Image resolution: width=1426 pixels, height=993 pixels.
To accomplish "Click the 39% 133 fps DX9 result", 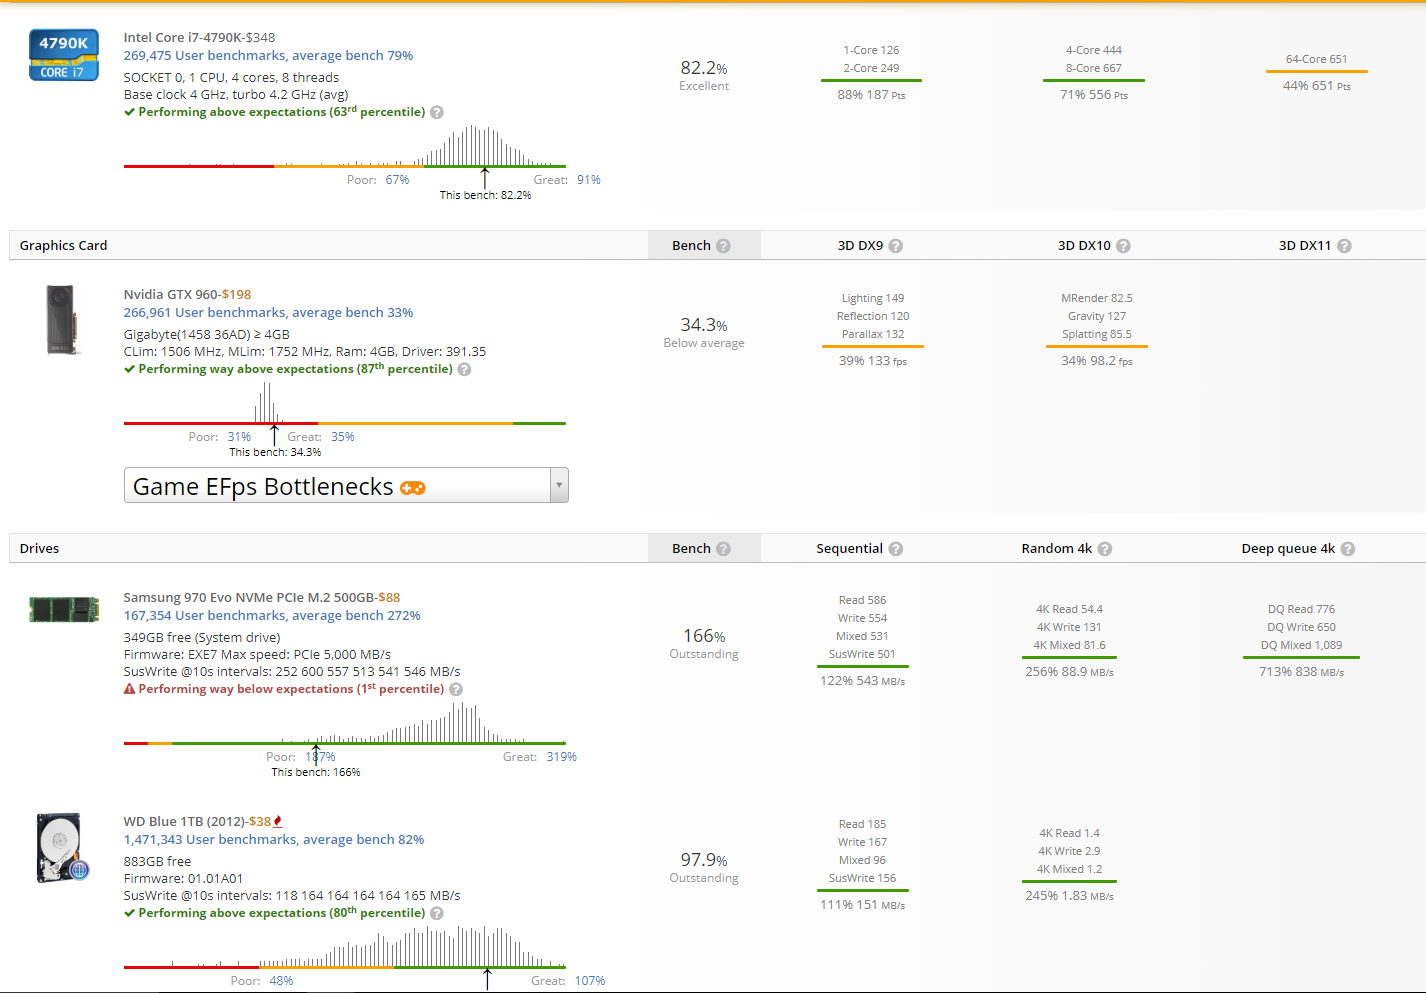I will pos(873,361).
